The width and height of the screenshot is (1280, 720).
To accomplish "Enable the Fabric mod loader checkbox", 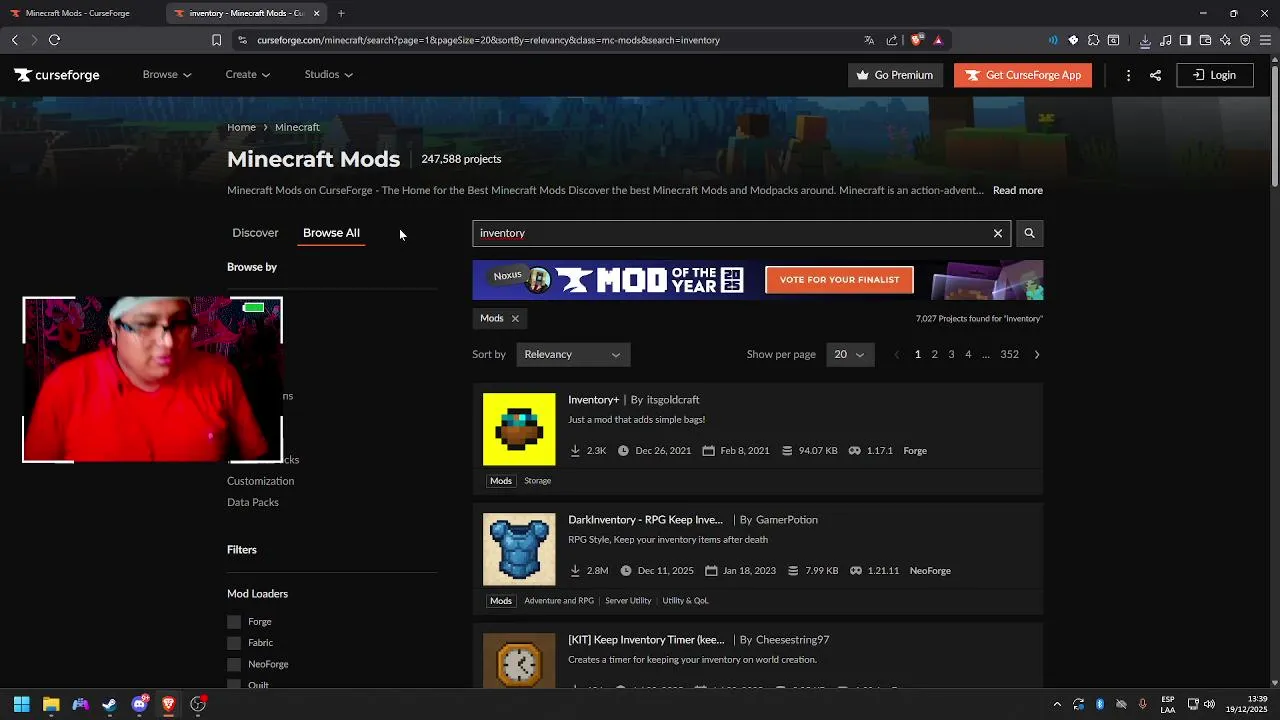I will click(x=234, y=643).
